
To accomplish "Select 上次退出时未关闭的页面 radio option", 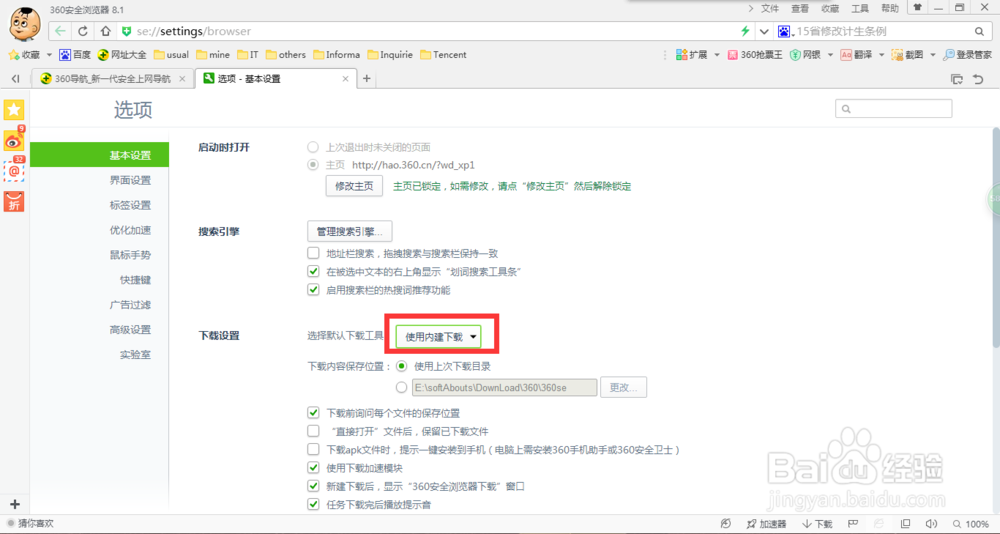I will (312, 147).
